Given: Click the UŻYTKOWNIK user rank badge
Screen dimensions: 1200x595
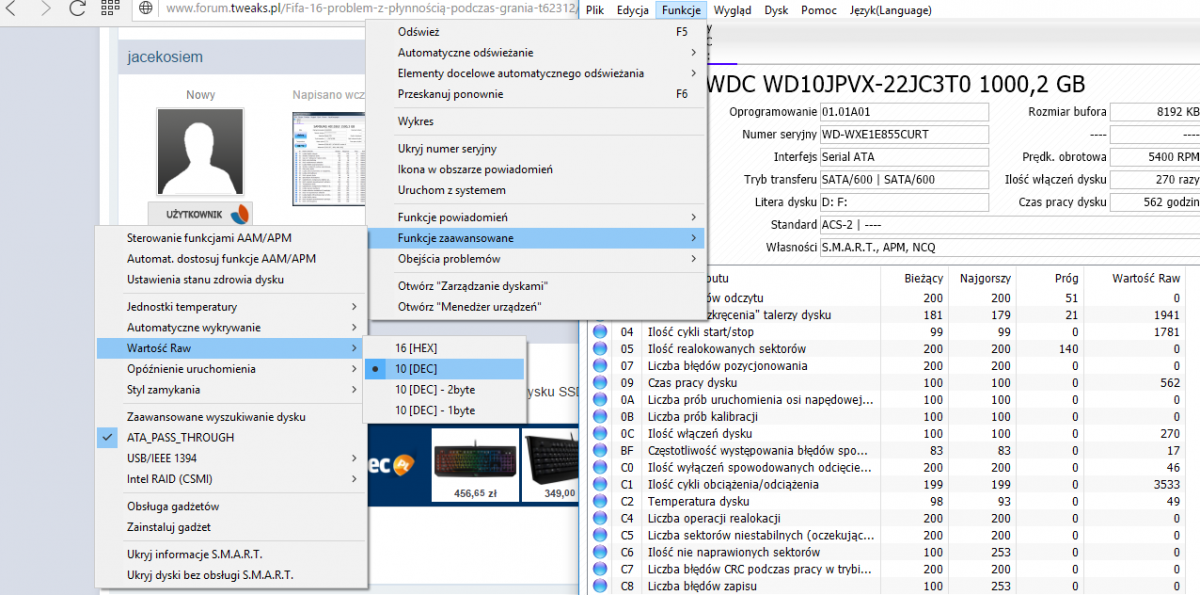Looking at the screenshot, I should point(200,214).
